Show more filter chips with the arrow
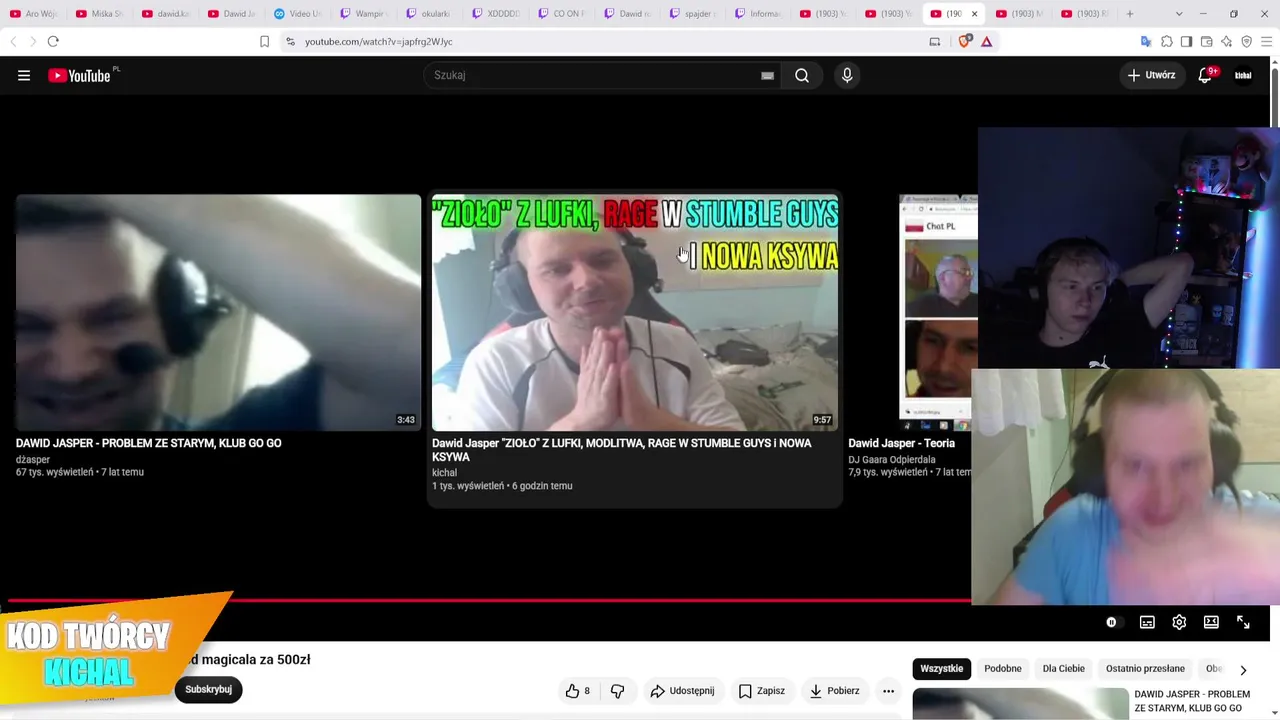Viewport: 1280px width, 720px height. tap(1243, 669)
